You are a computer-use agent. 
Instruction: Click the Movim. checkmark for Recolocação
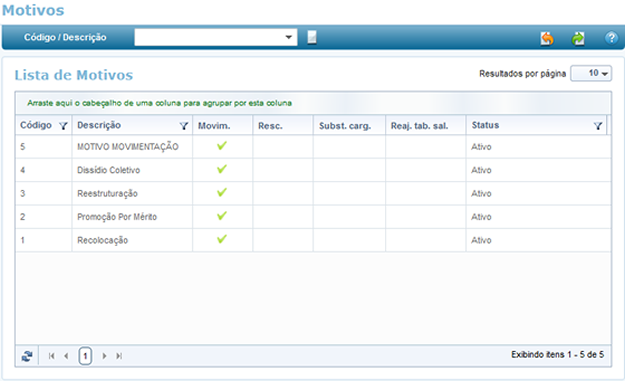tap(222, 239)
